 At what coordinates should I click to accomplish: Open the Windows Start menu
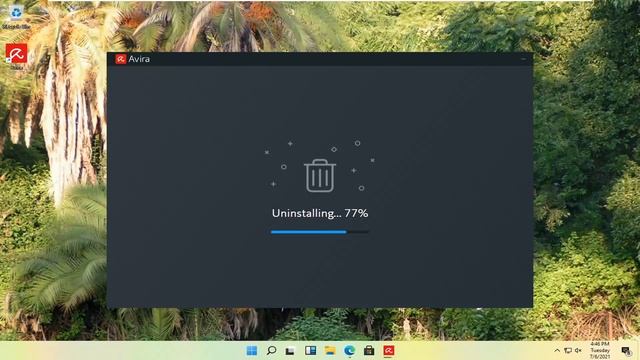coord(252,350)
